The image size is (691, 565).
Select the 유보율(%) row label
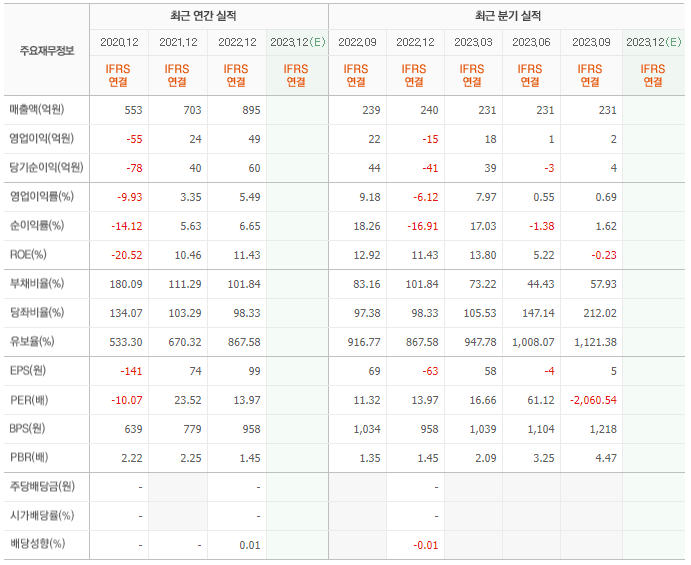[x=32, y=342]
